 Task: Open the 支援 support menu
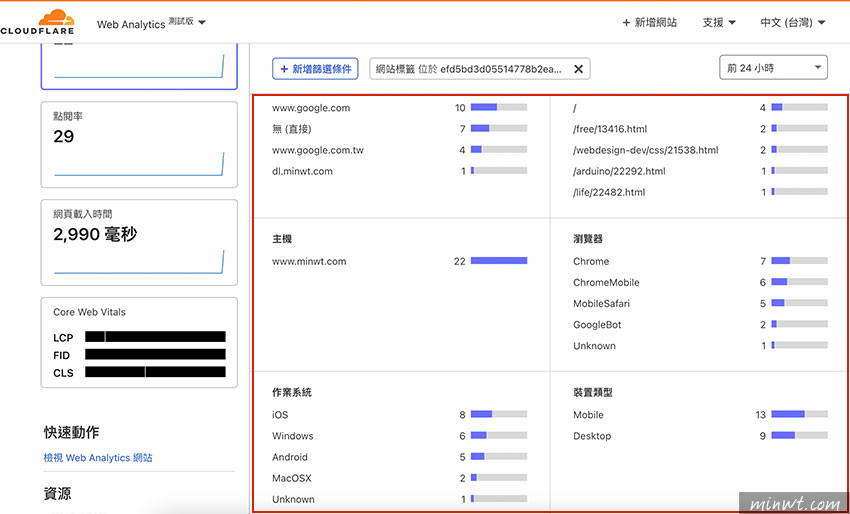tap(719, 23)
